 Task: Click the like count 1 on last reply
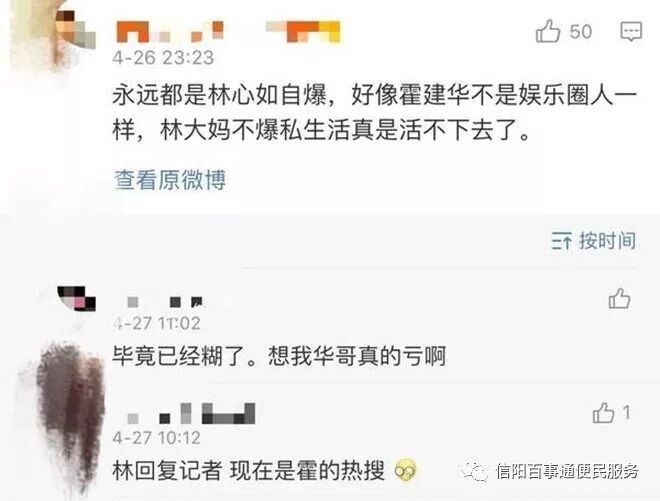[627, 412]
